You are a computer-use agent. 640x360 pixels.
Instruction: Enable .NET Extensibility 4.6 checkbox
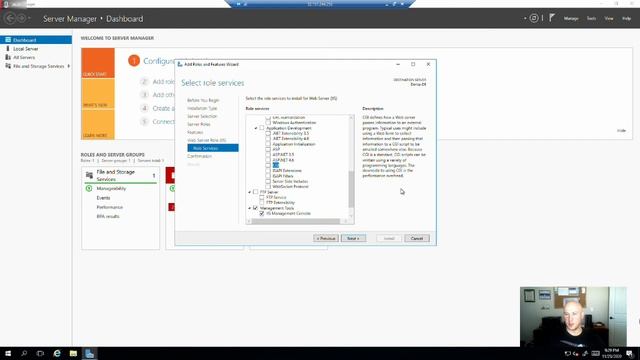coord(268,139)
